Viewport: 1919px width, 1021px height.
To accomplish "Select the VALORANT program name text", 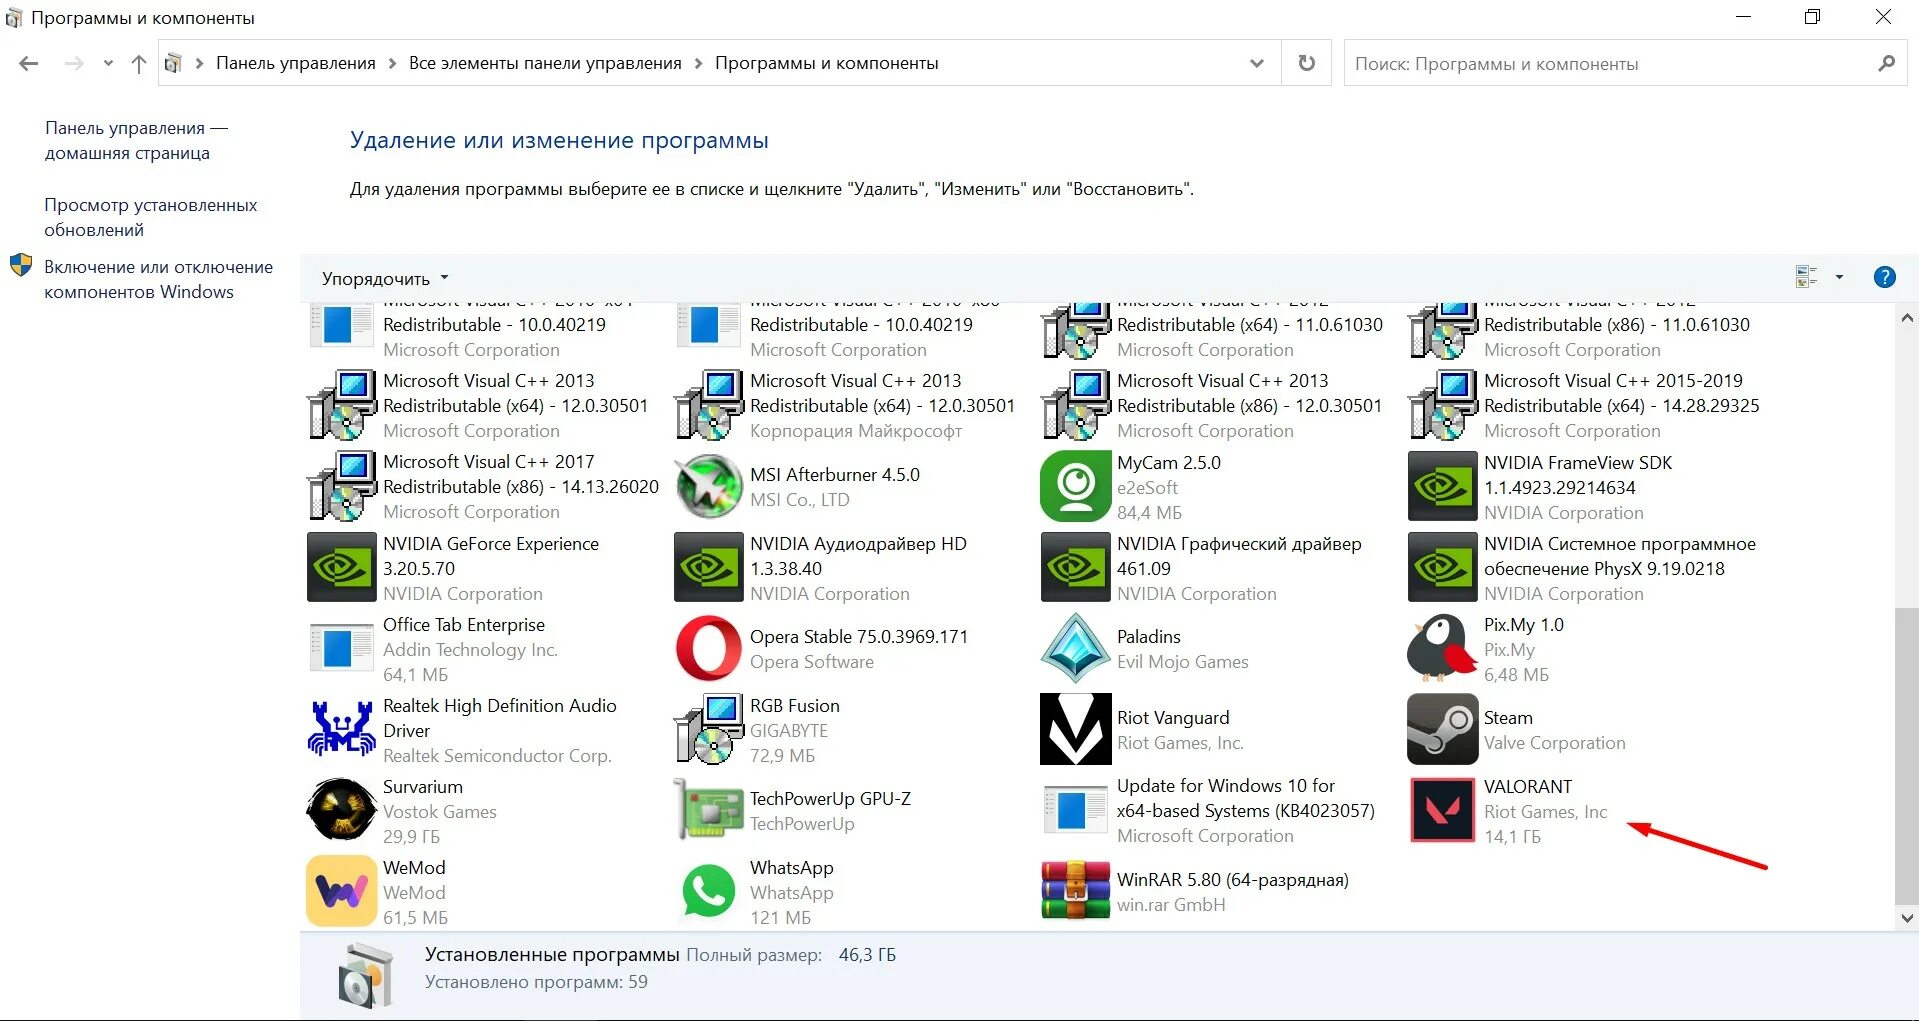I will pyautogui.click(x=1527, y=786).
